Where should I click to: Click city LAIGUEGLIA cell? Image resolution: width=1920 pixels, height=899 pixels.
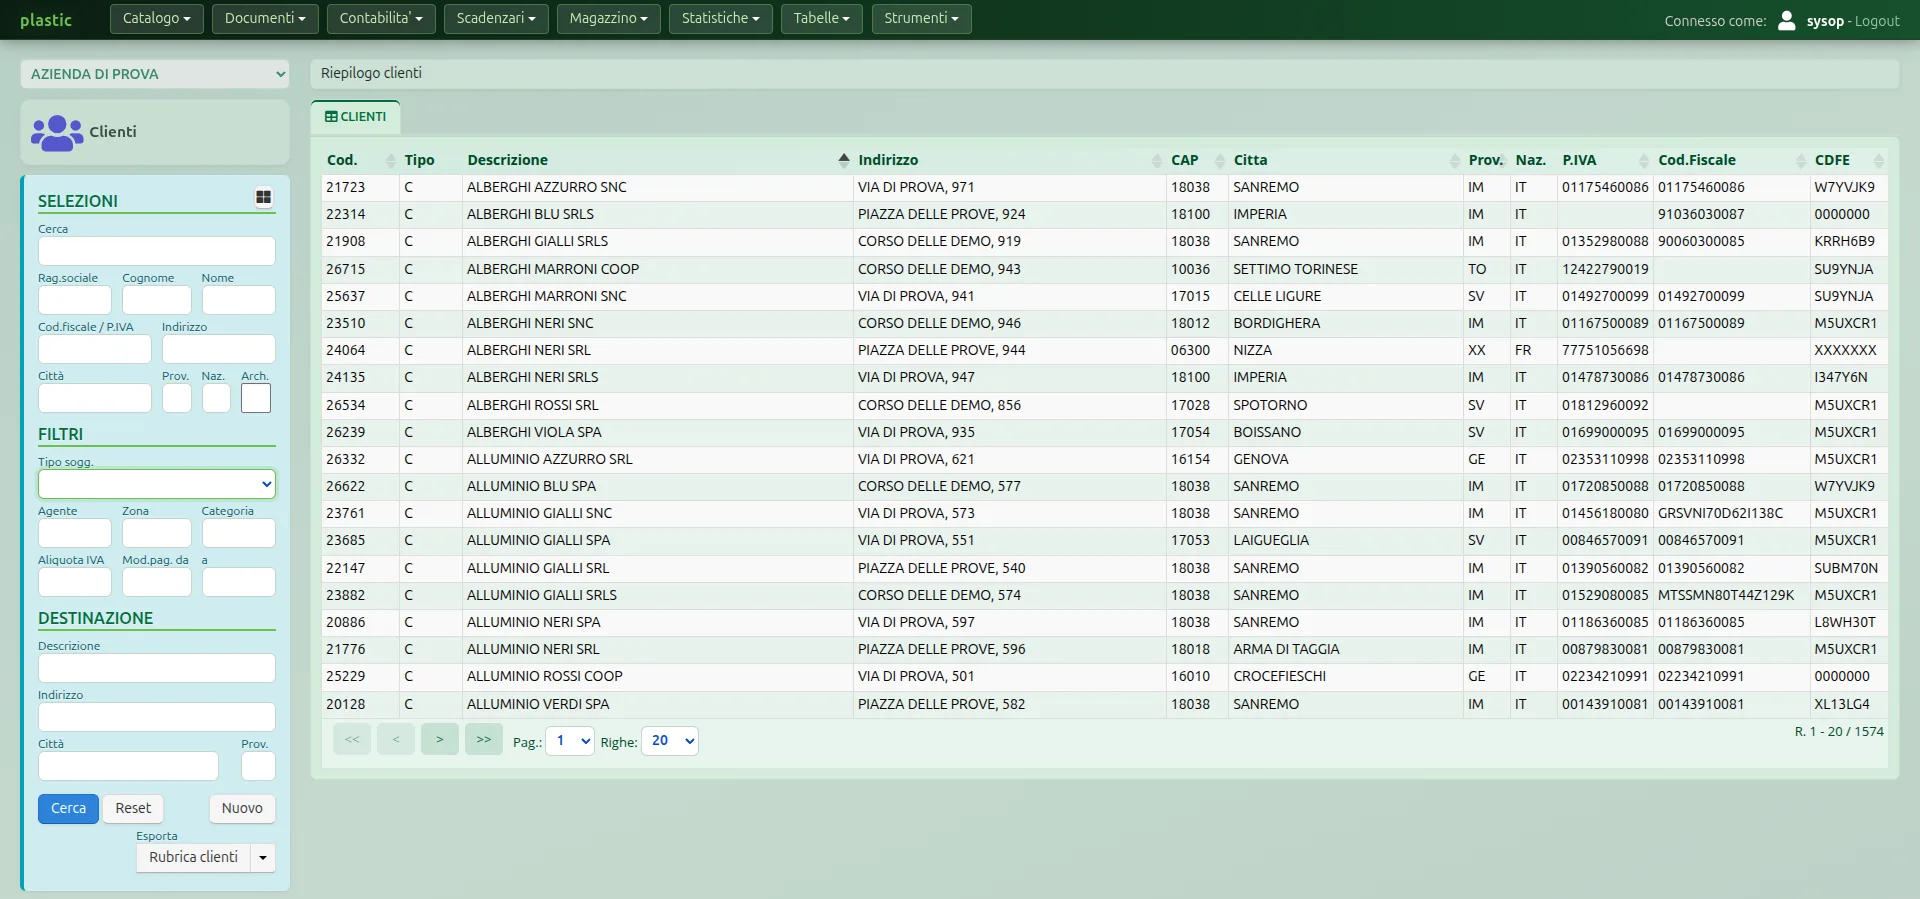[1271, 540]
